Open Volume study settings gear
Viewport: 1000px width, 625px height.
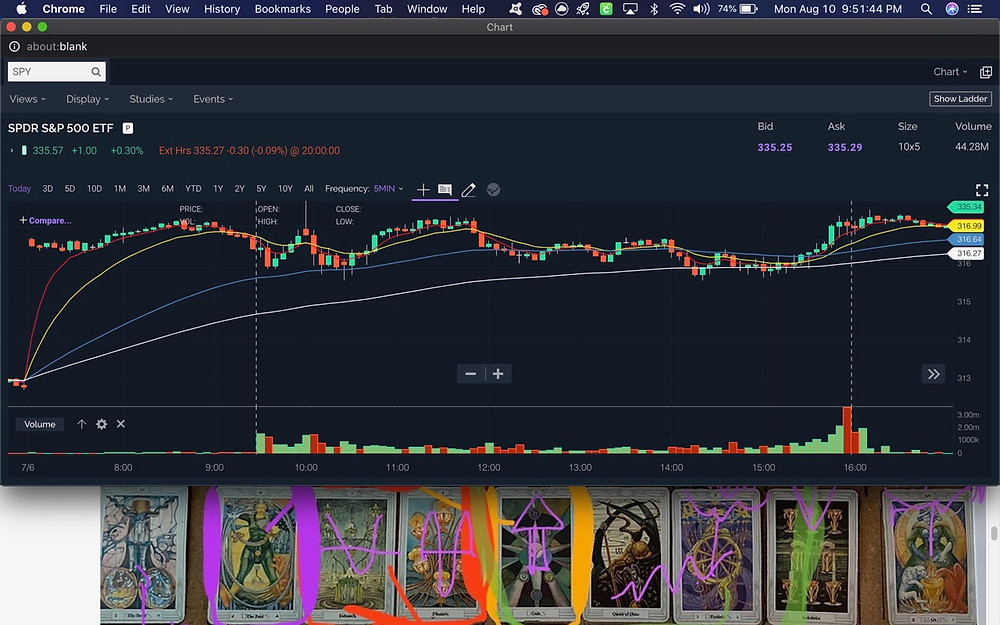coord(101,424)
